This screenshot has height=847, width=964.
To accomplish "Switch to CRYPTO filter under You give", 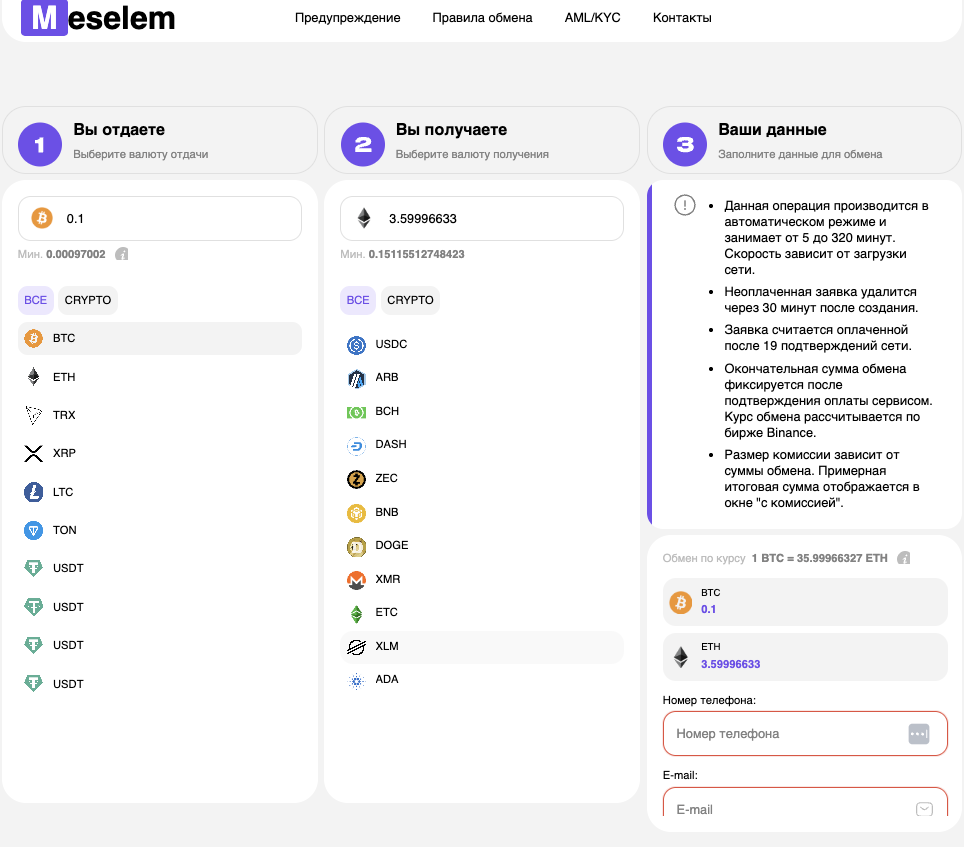I will pos(88,300).
